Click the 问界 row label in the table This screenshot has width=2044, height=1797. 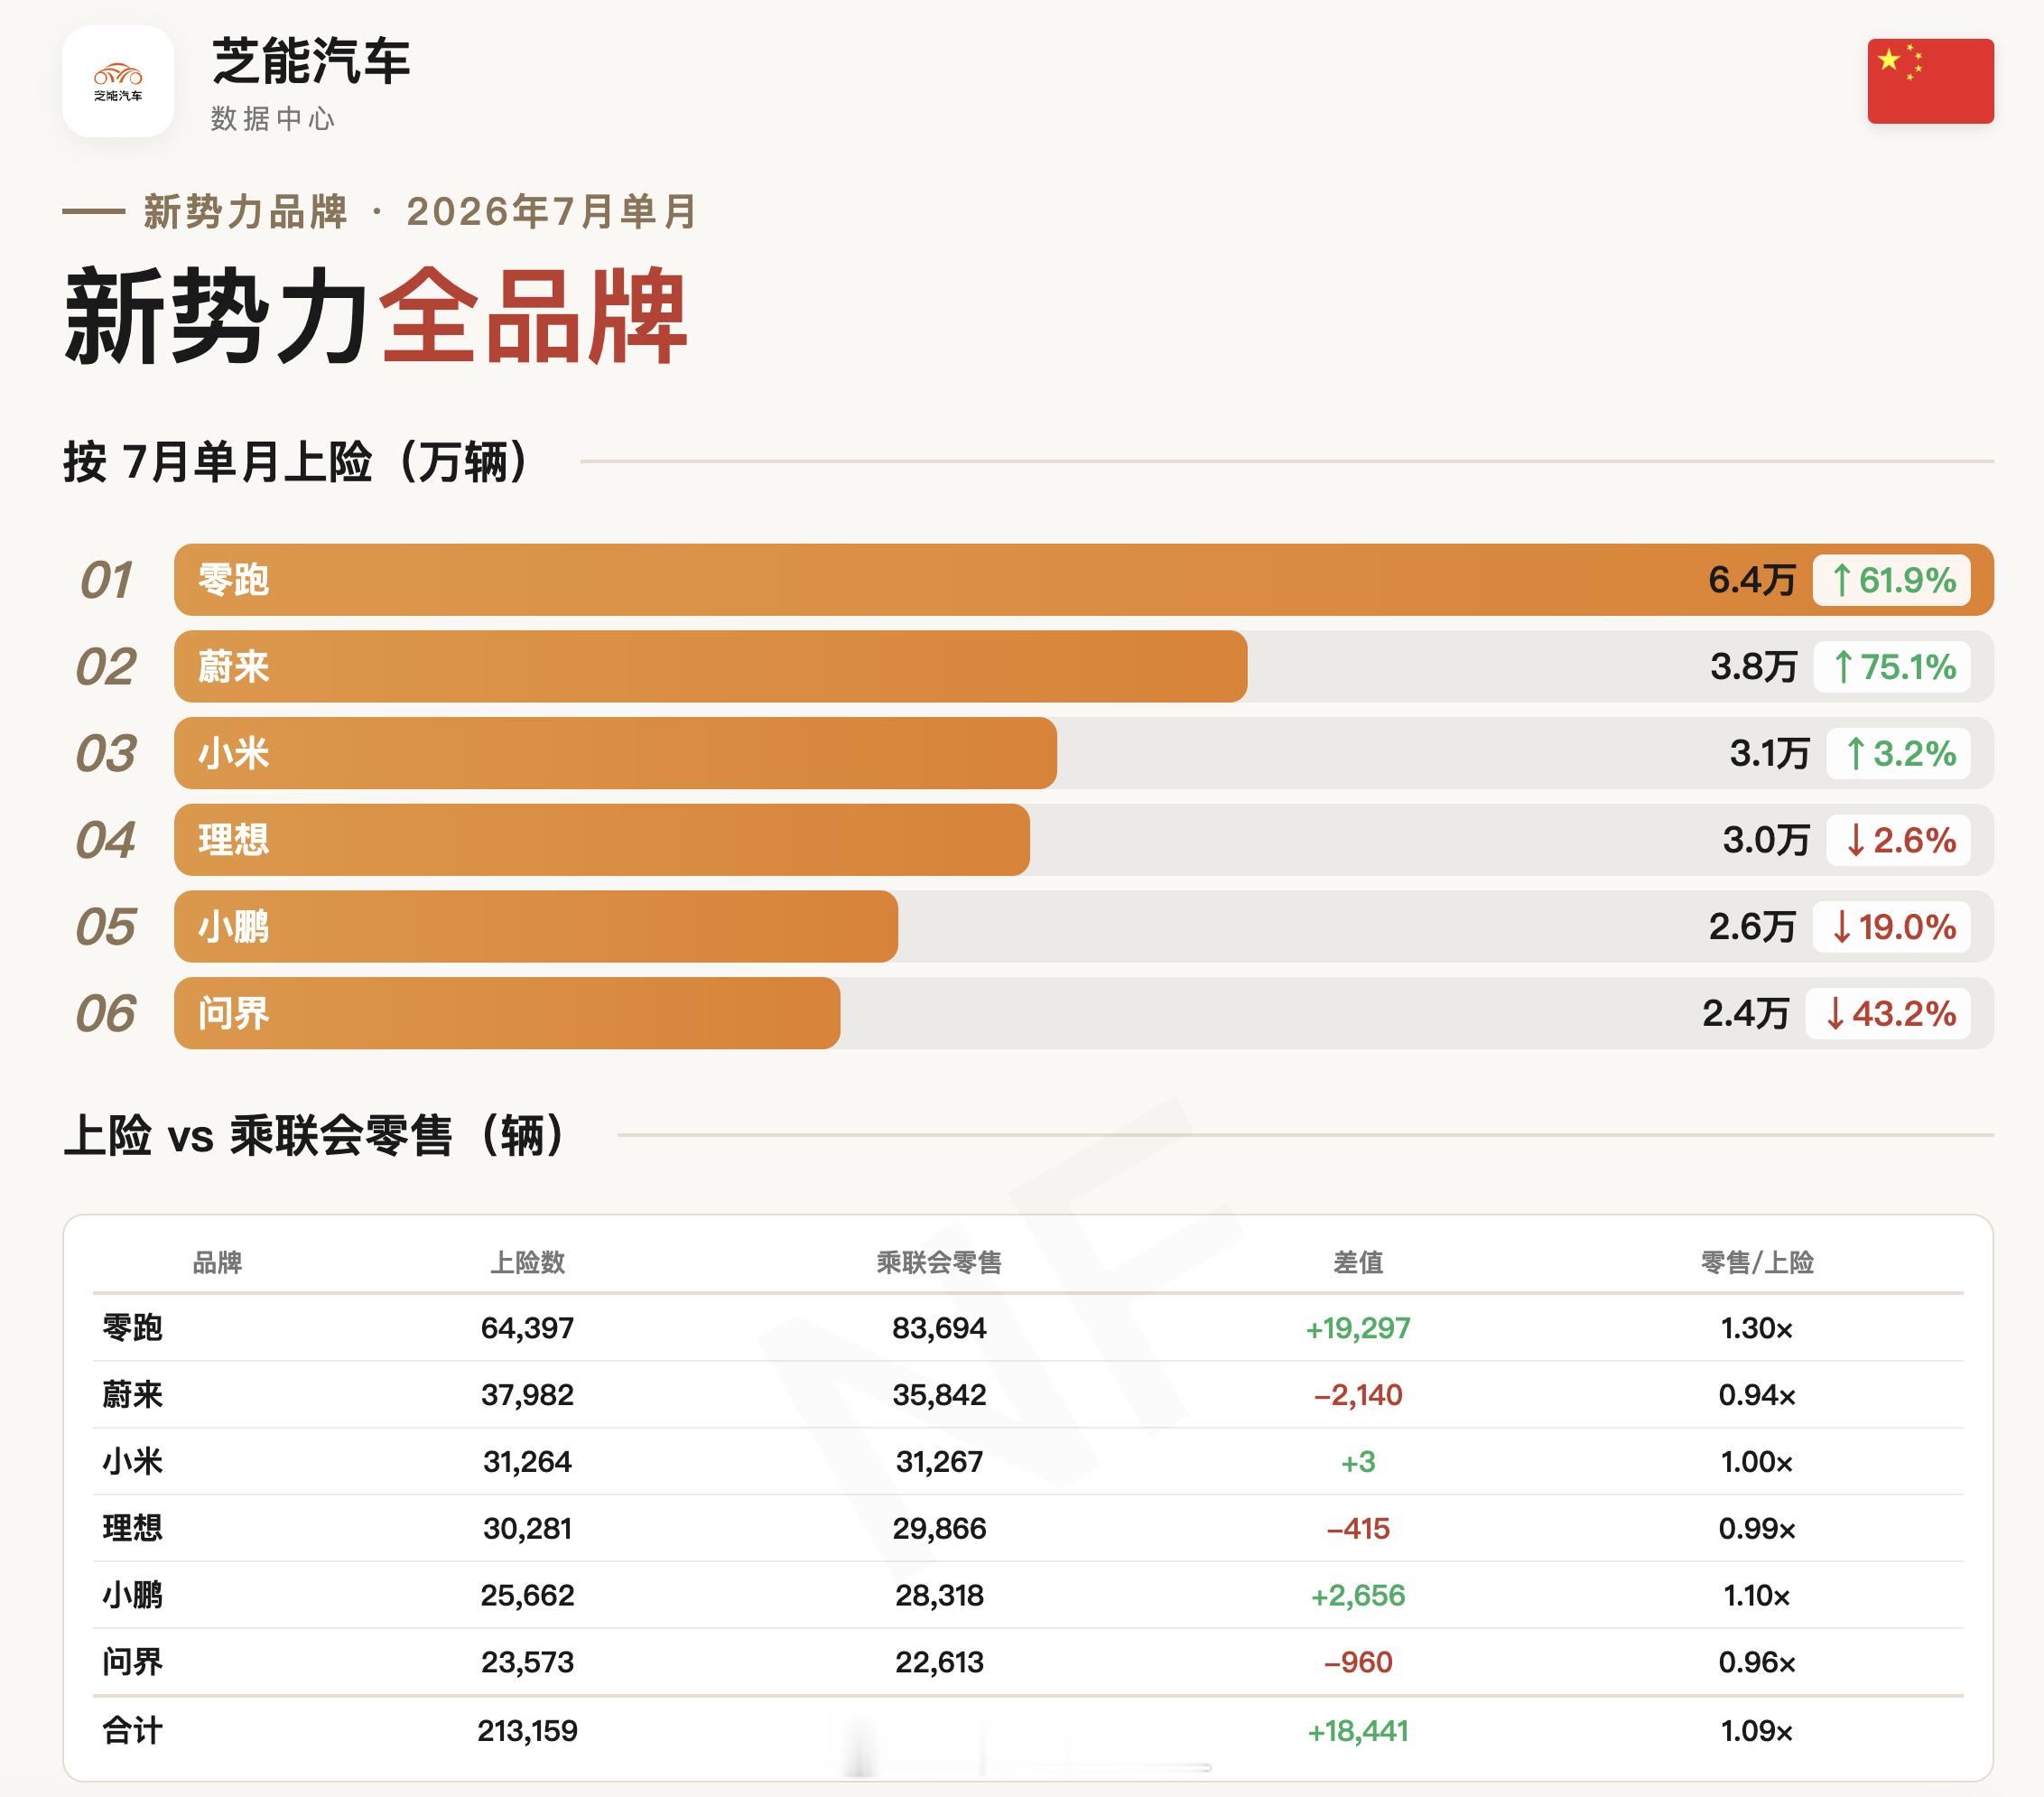132,1662
